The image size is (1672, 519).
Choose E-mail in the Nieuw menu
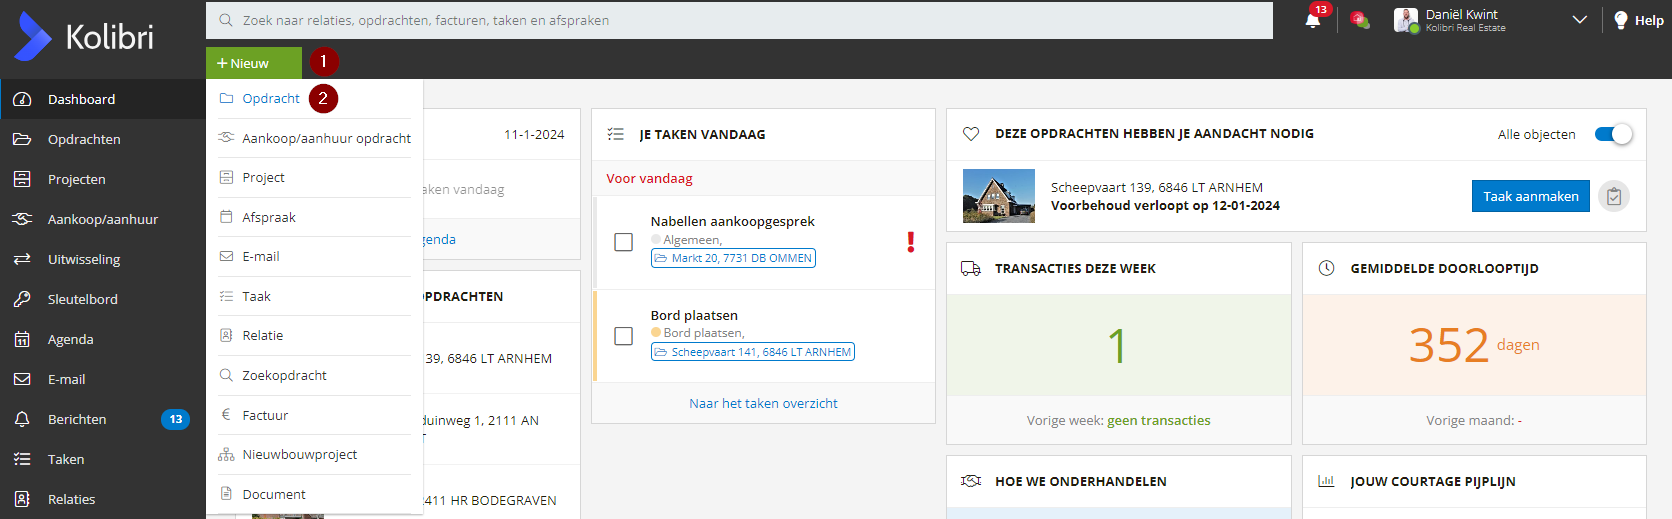pyautogui.click(x=314, y=256)
